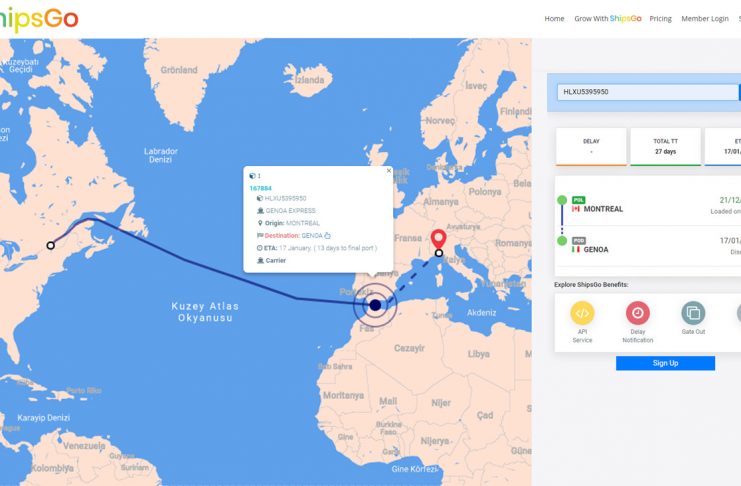This screenshot has width=741, height=486.
Task: Click the Moritanya label on map
Action: click(x=344, y=395)
